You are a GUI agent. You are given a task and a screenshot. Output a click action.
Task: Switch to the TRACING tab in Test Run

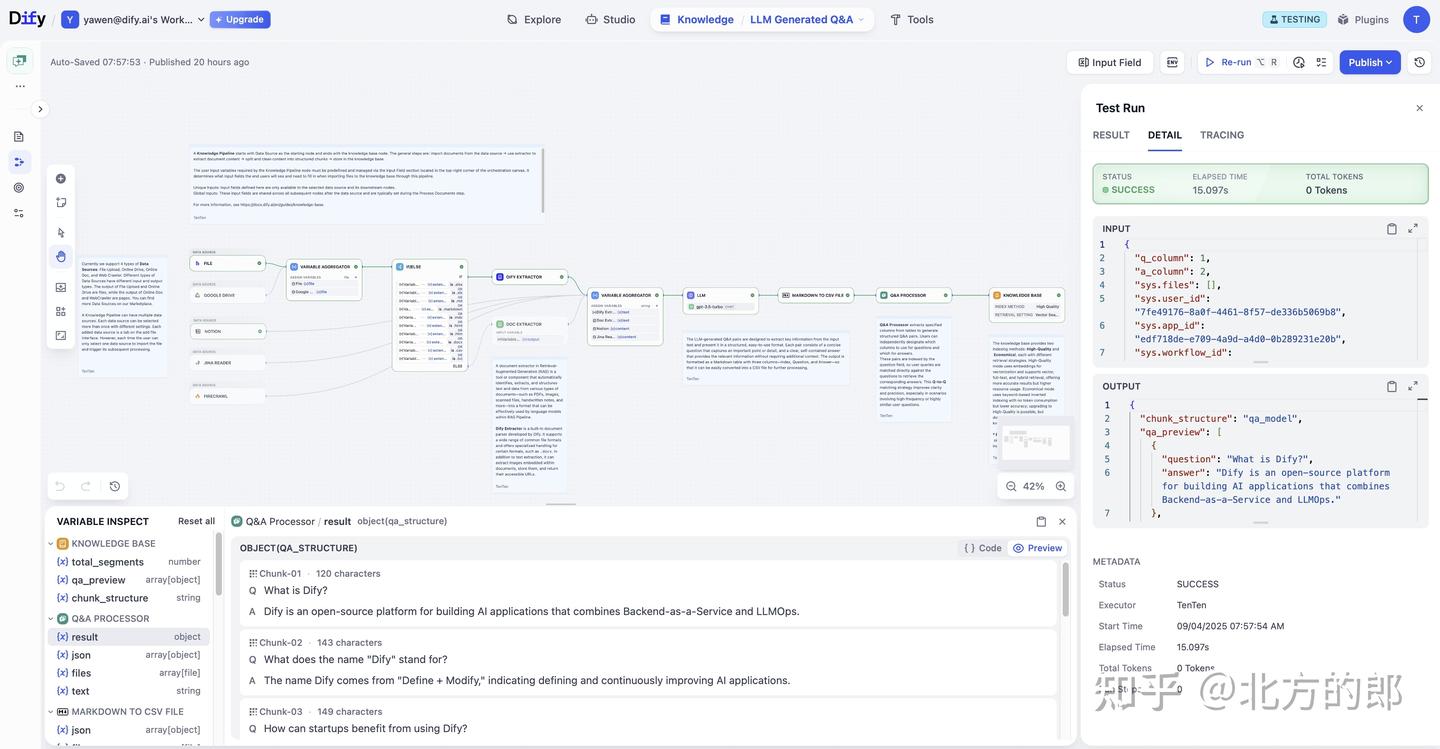pyautogui.click(x=1222, y=135)
